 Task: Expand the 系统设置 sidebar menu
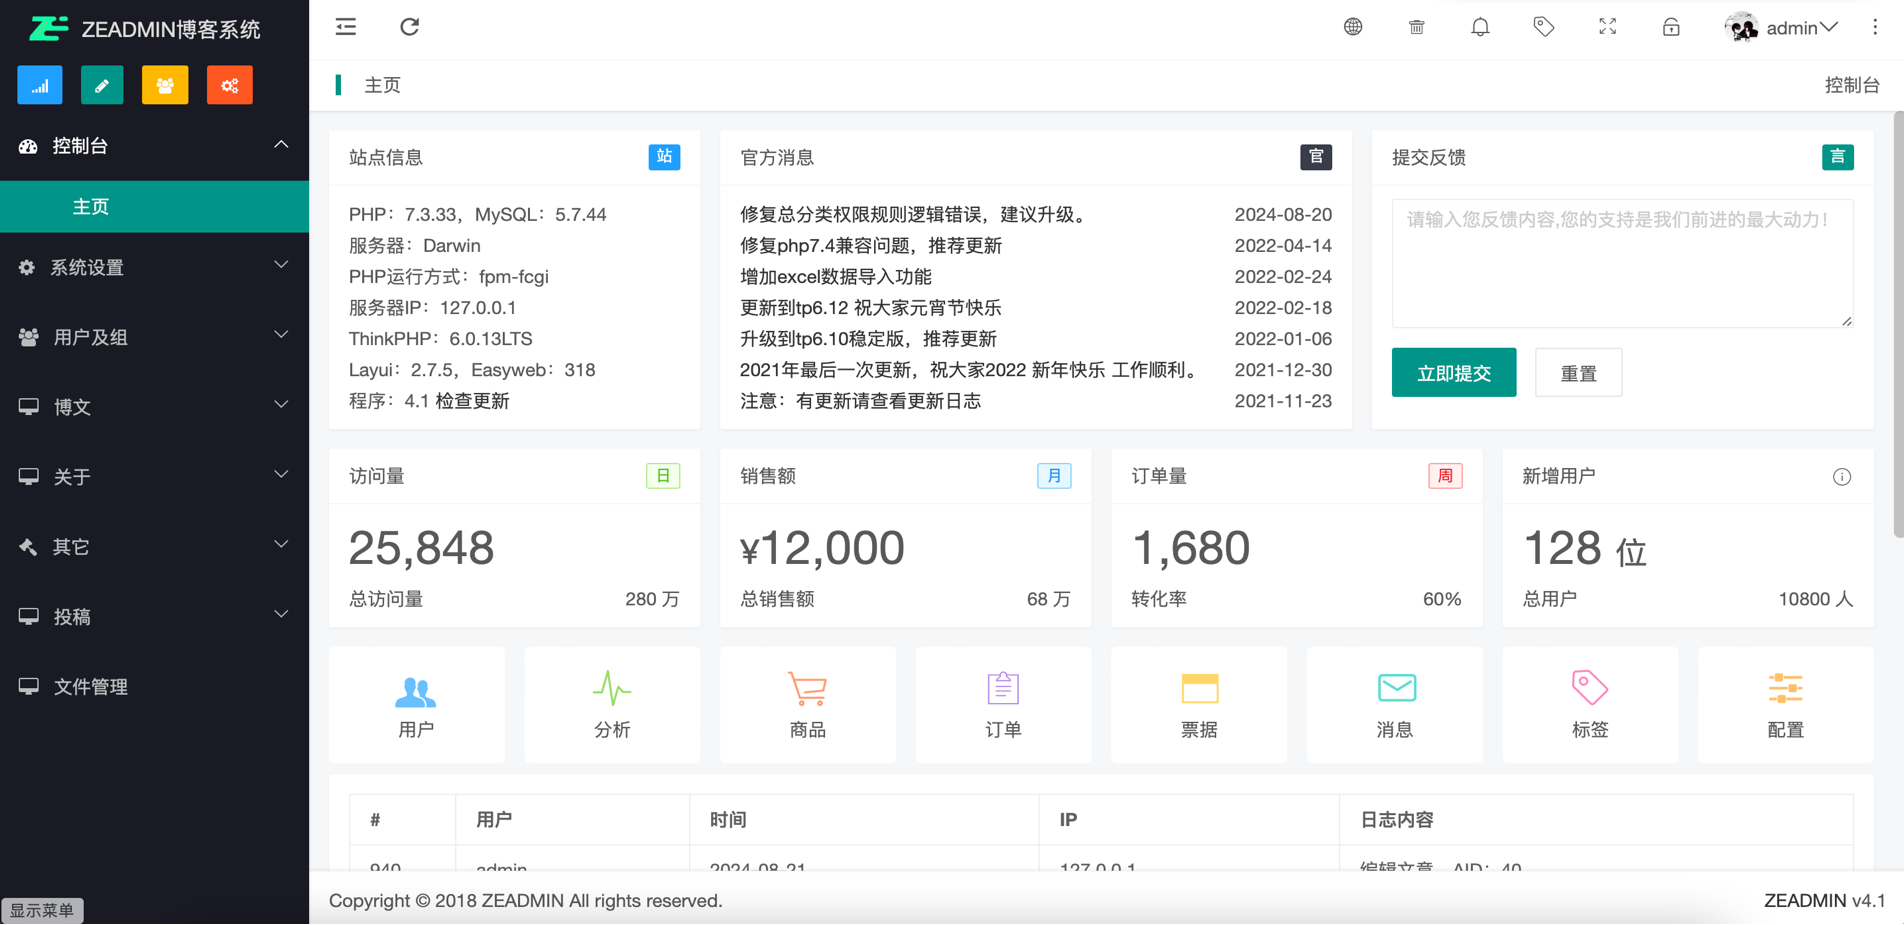pos(154,267)
